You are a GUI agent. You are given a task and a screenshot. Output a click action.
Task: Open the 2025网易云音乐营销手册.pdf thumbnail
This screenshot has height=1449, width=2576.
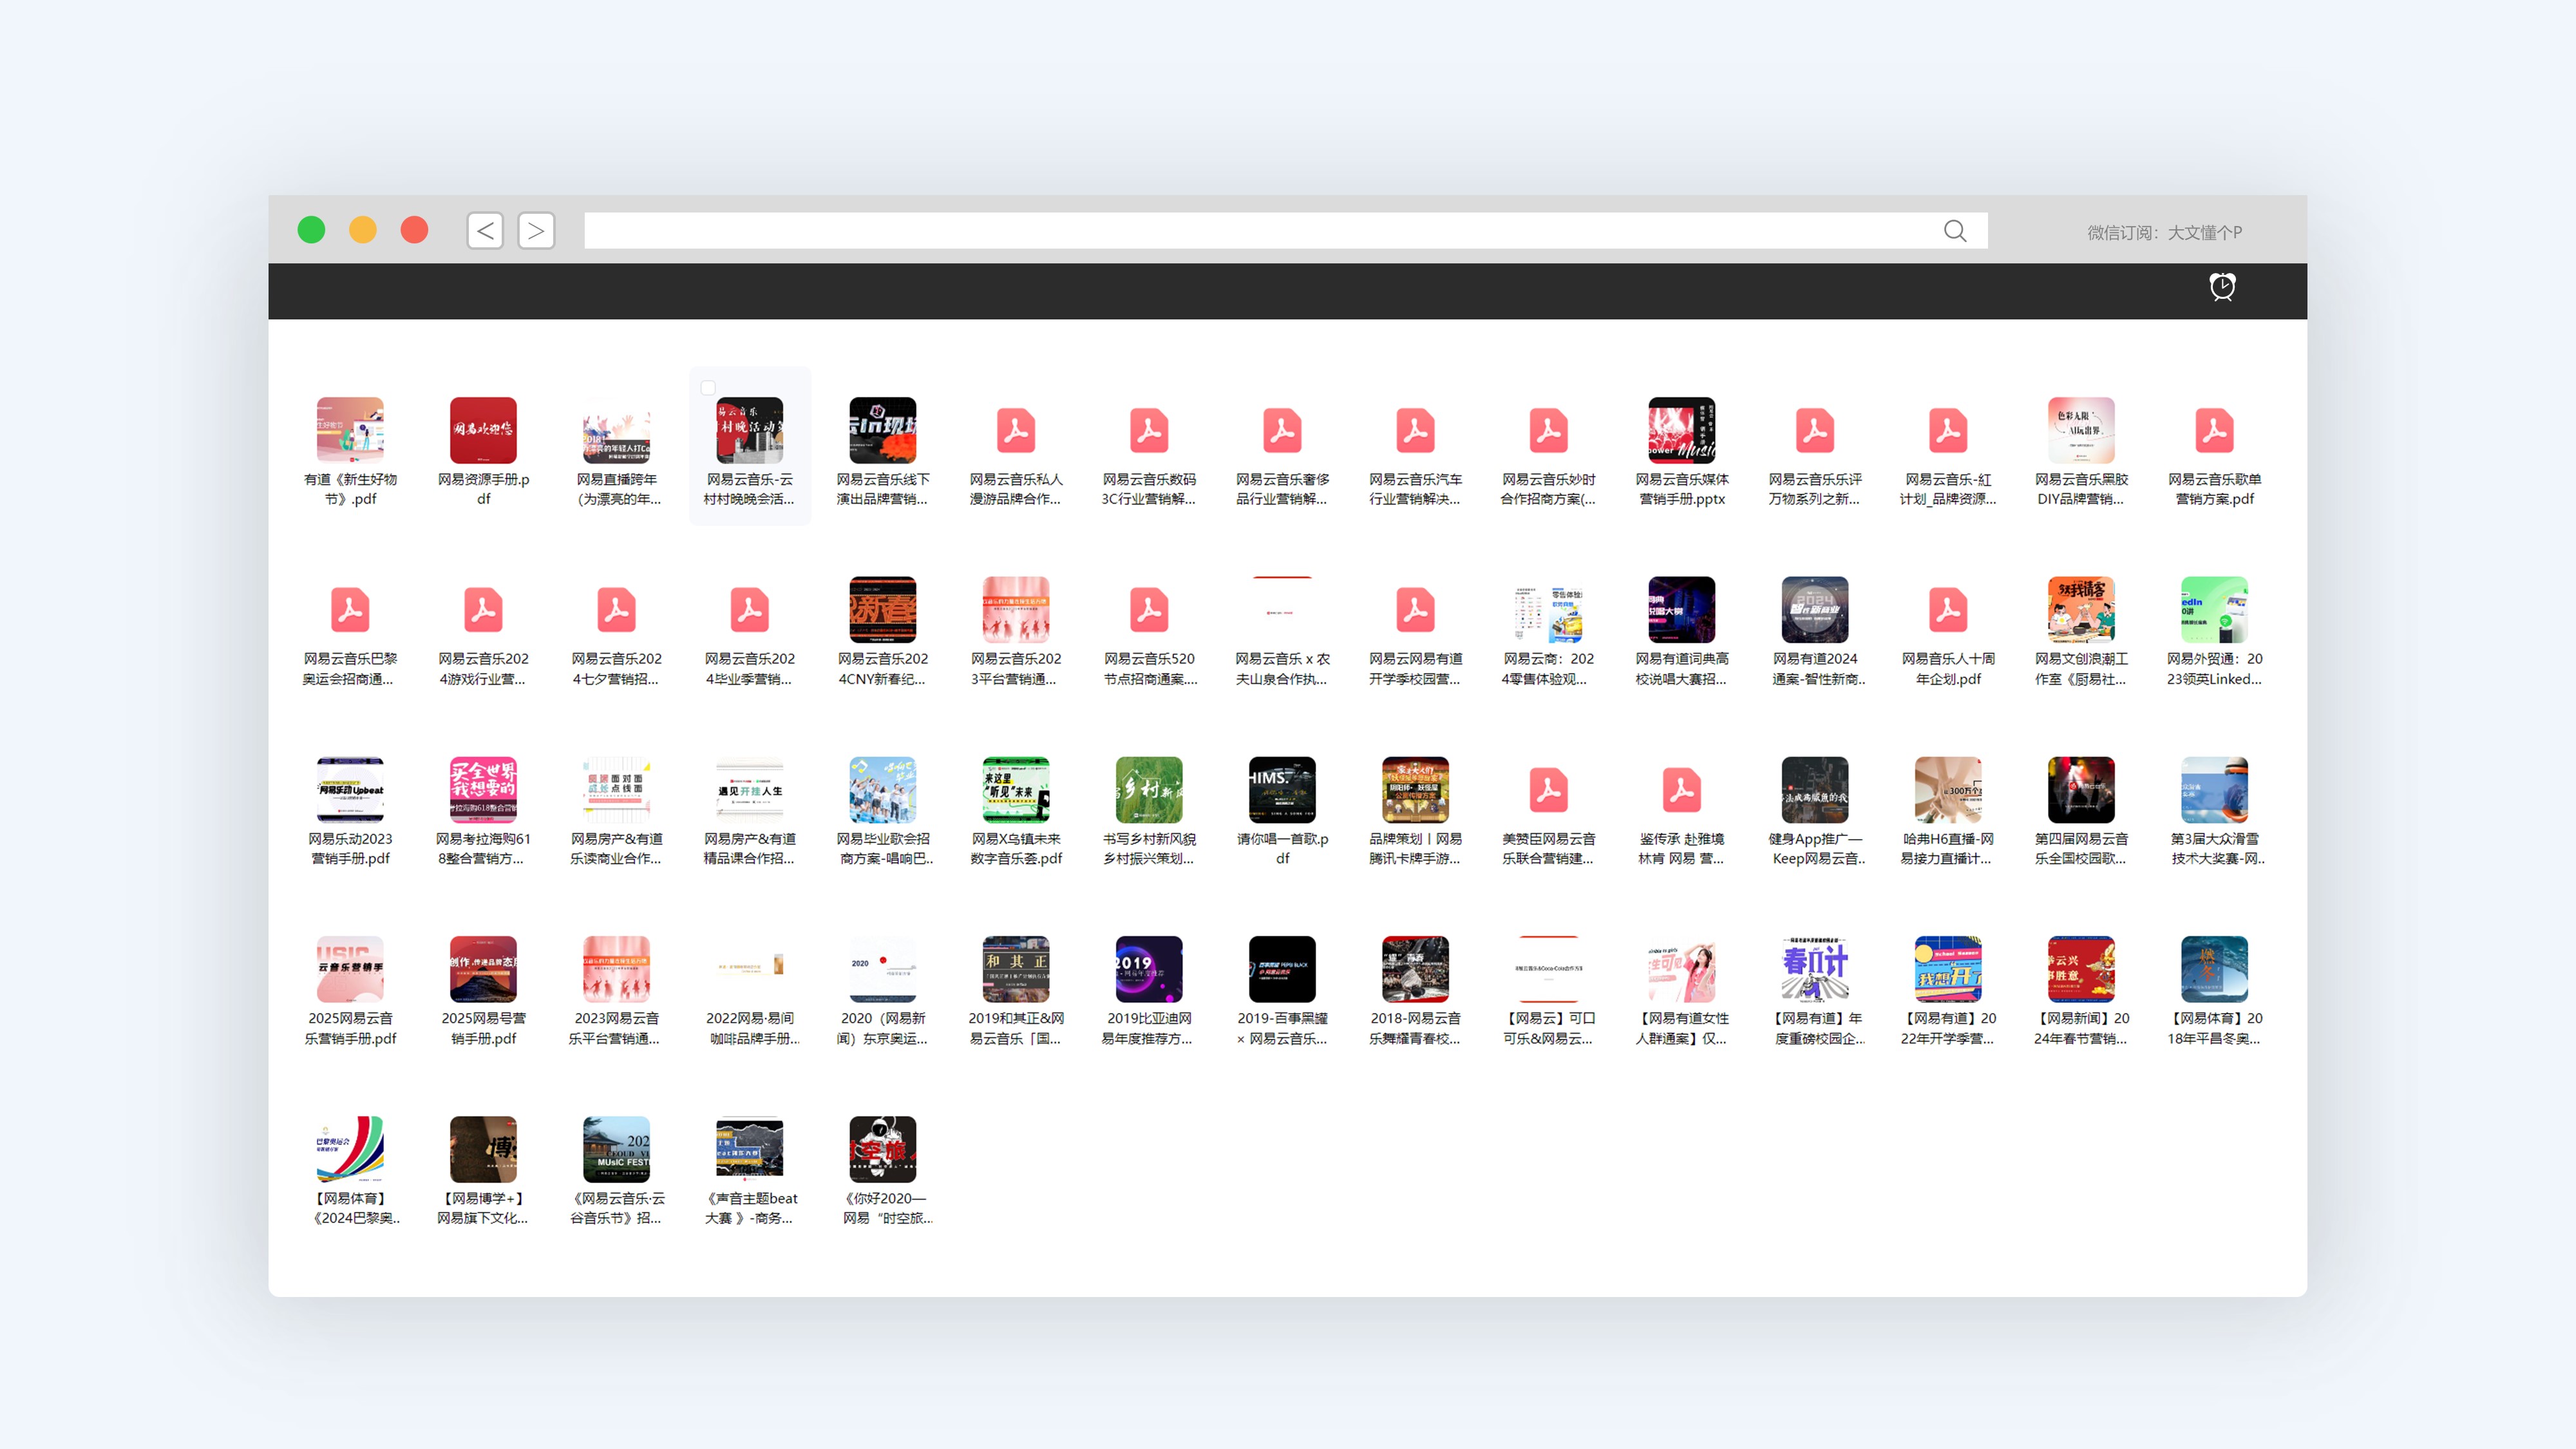click(x=350, y=969)
